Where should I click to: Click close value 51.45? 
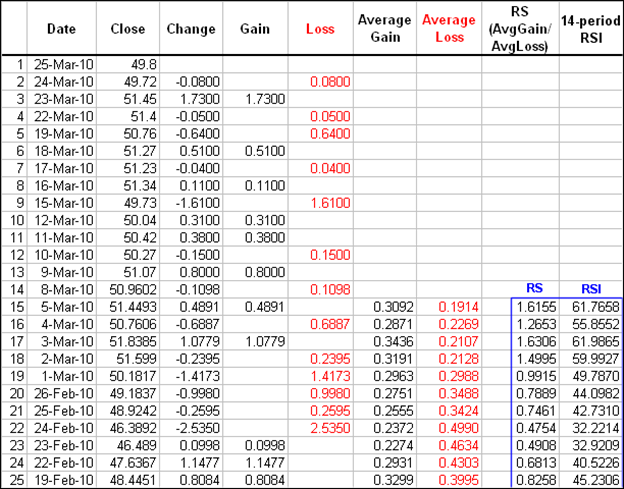(138, 99)
